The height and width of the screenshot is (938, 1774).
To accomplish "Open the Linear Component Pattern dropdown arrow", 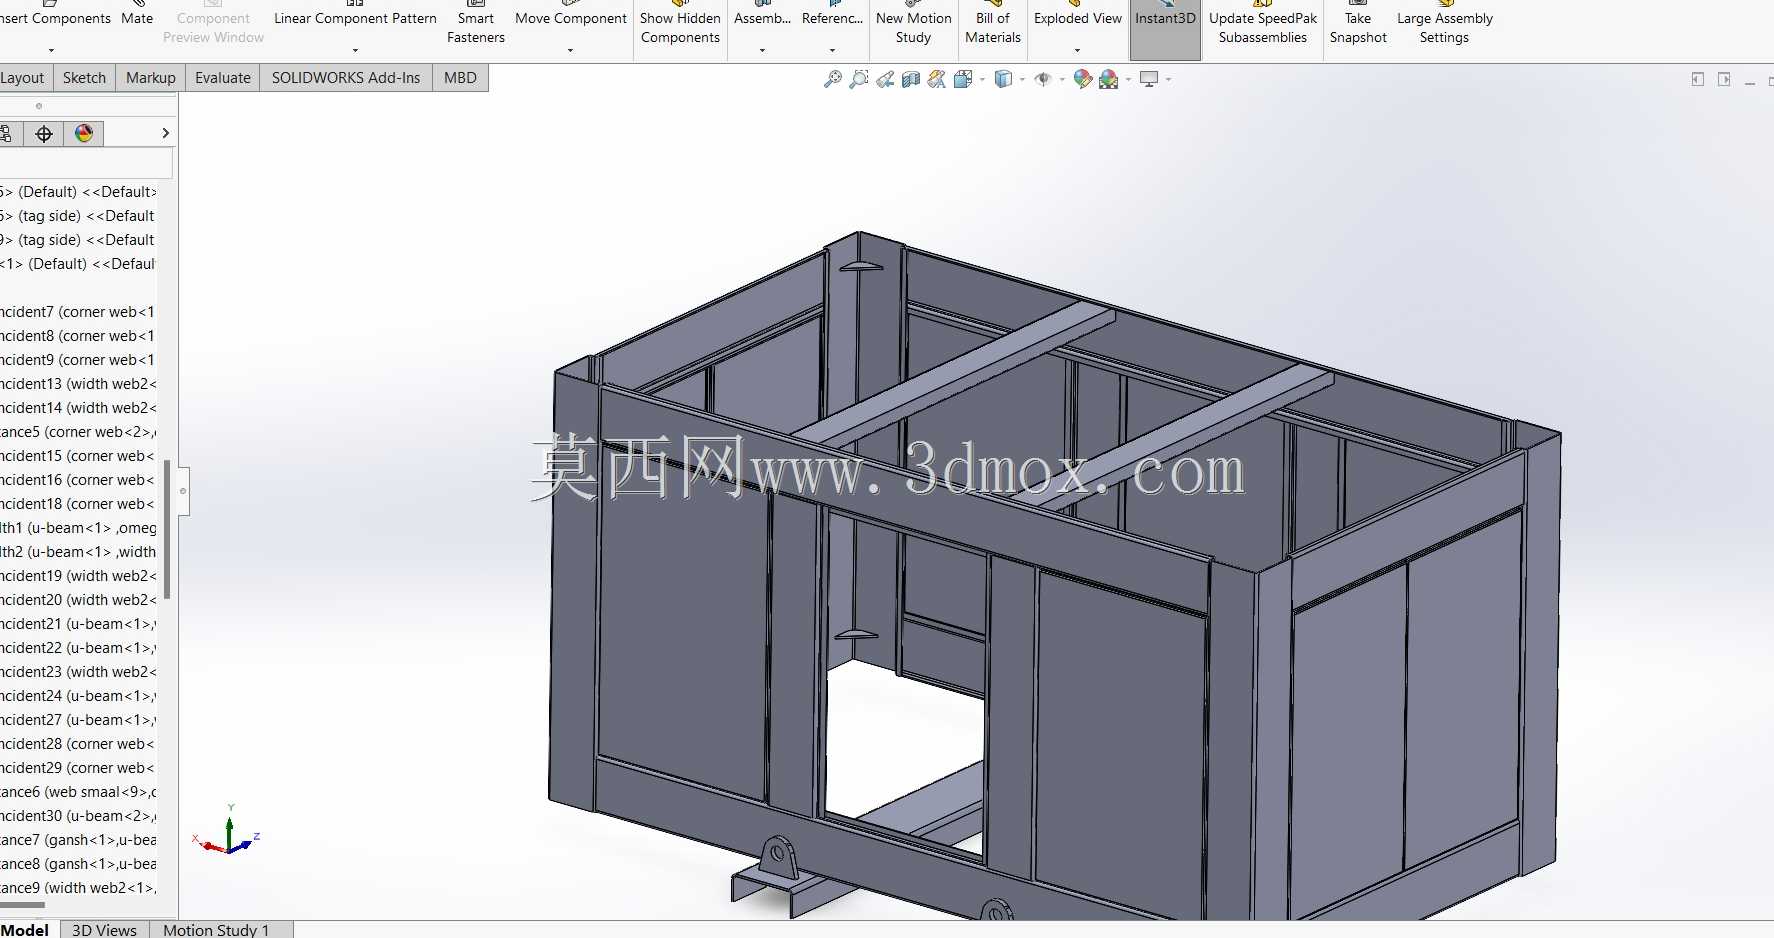I will [355, 50].
